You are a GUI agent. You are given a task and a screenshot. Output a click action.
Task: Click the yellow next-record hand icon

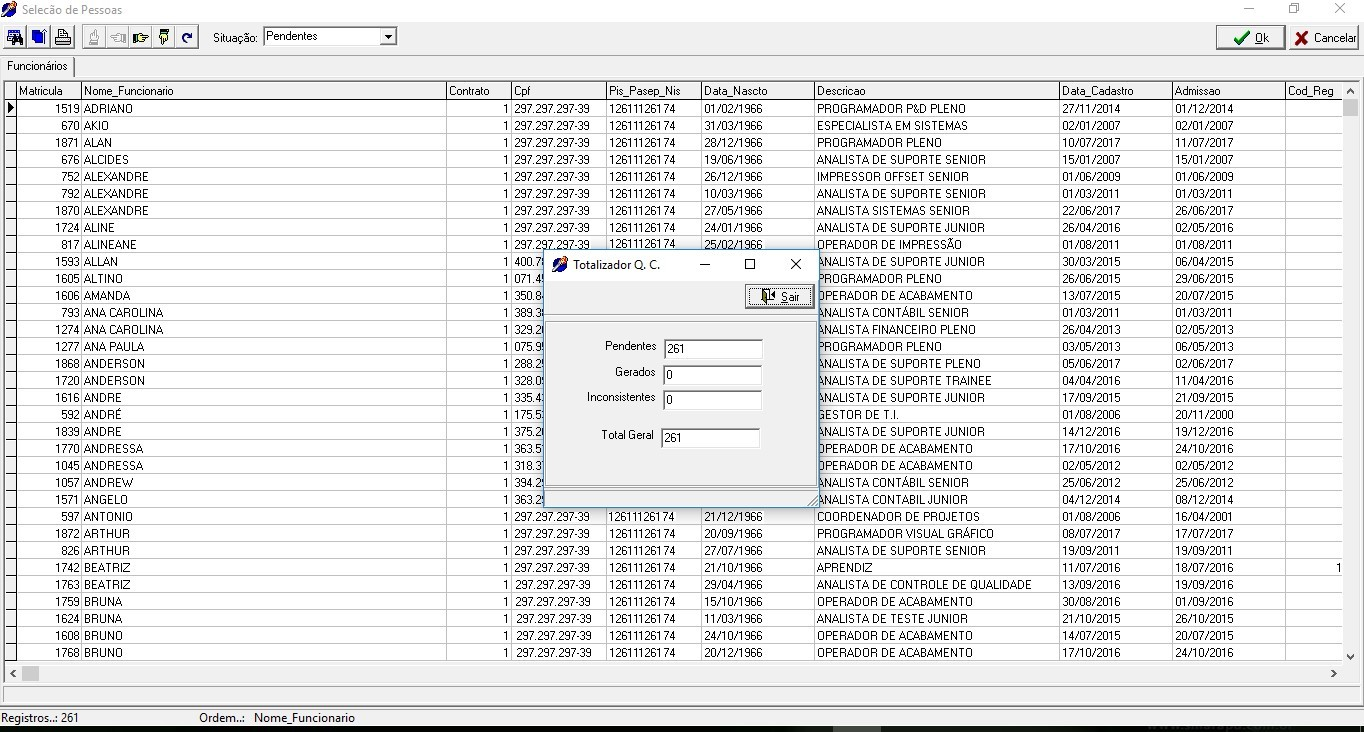[141, 37]
